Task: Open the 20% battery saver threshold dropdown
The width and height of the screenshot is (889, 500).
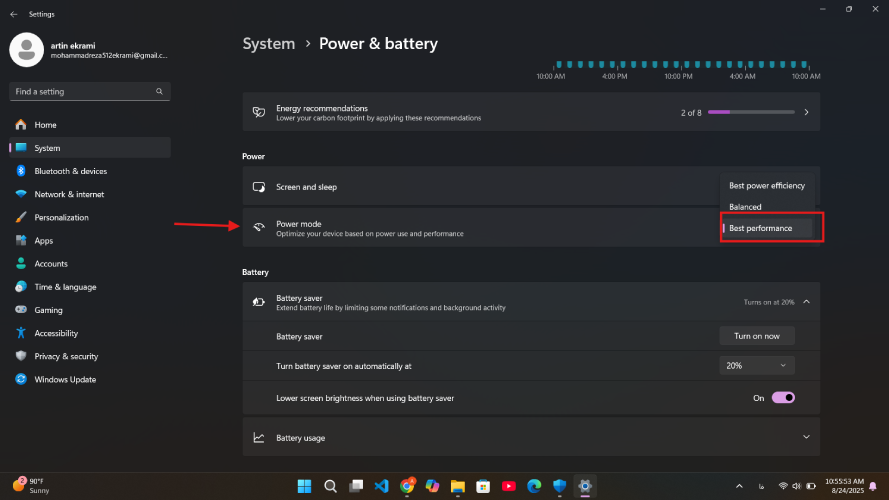Action: (757, 366)
